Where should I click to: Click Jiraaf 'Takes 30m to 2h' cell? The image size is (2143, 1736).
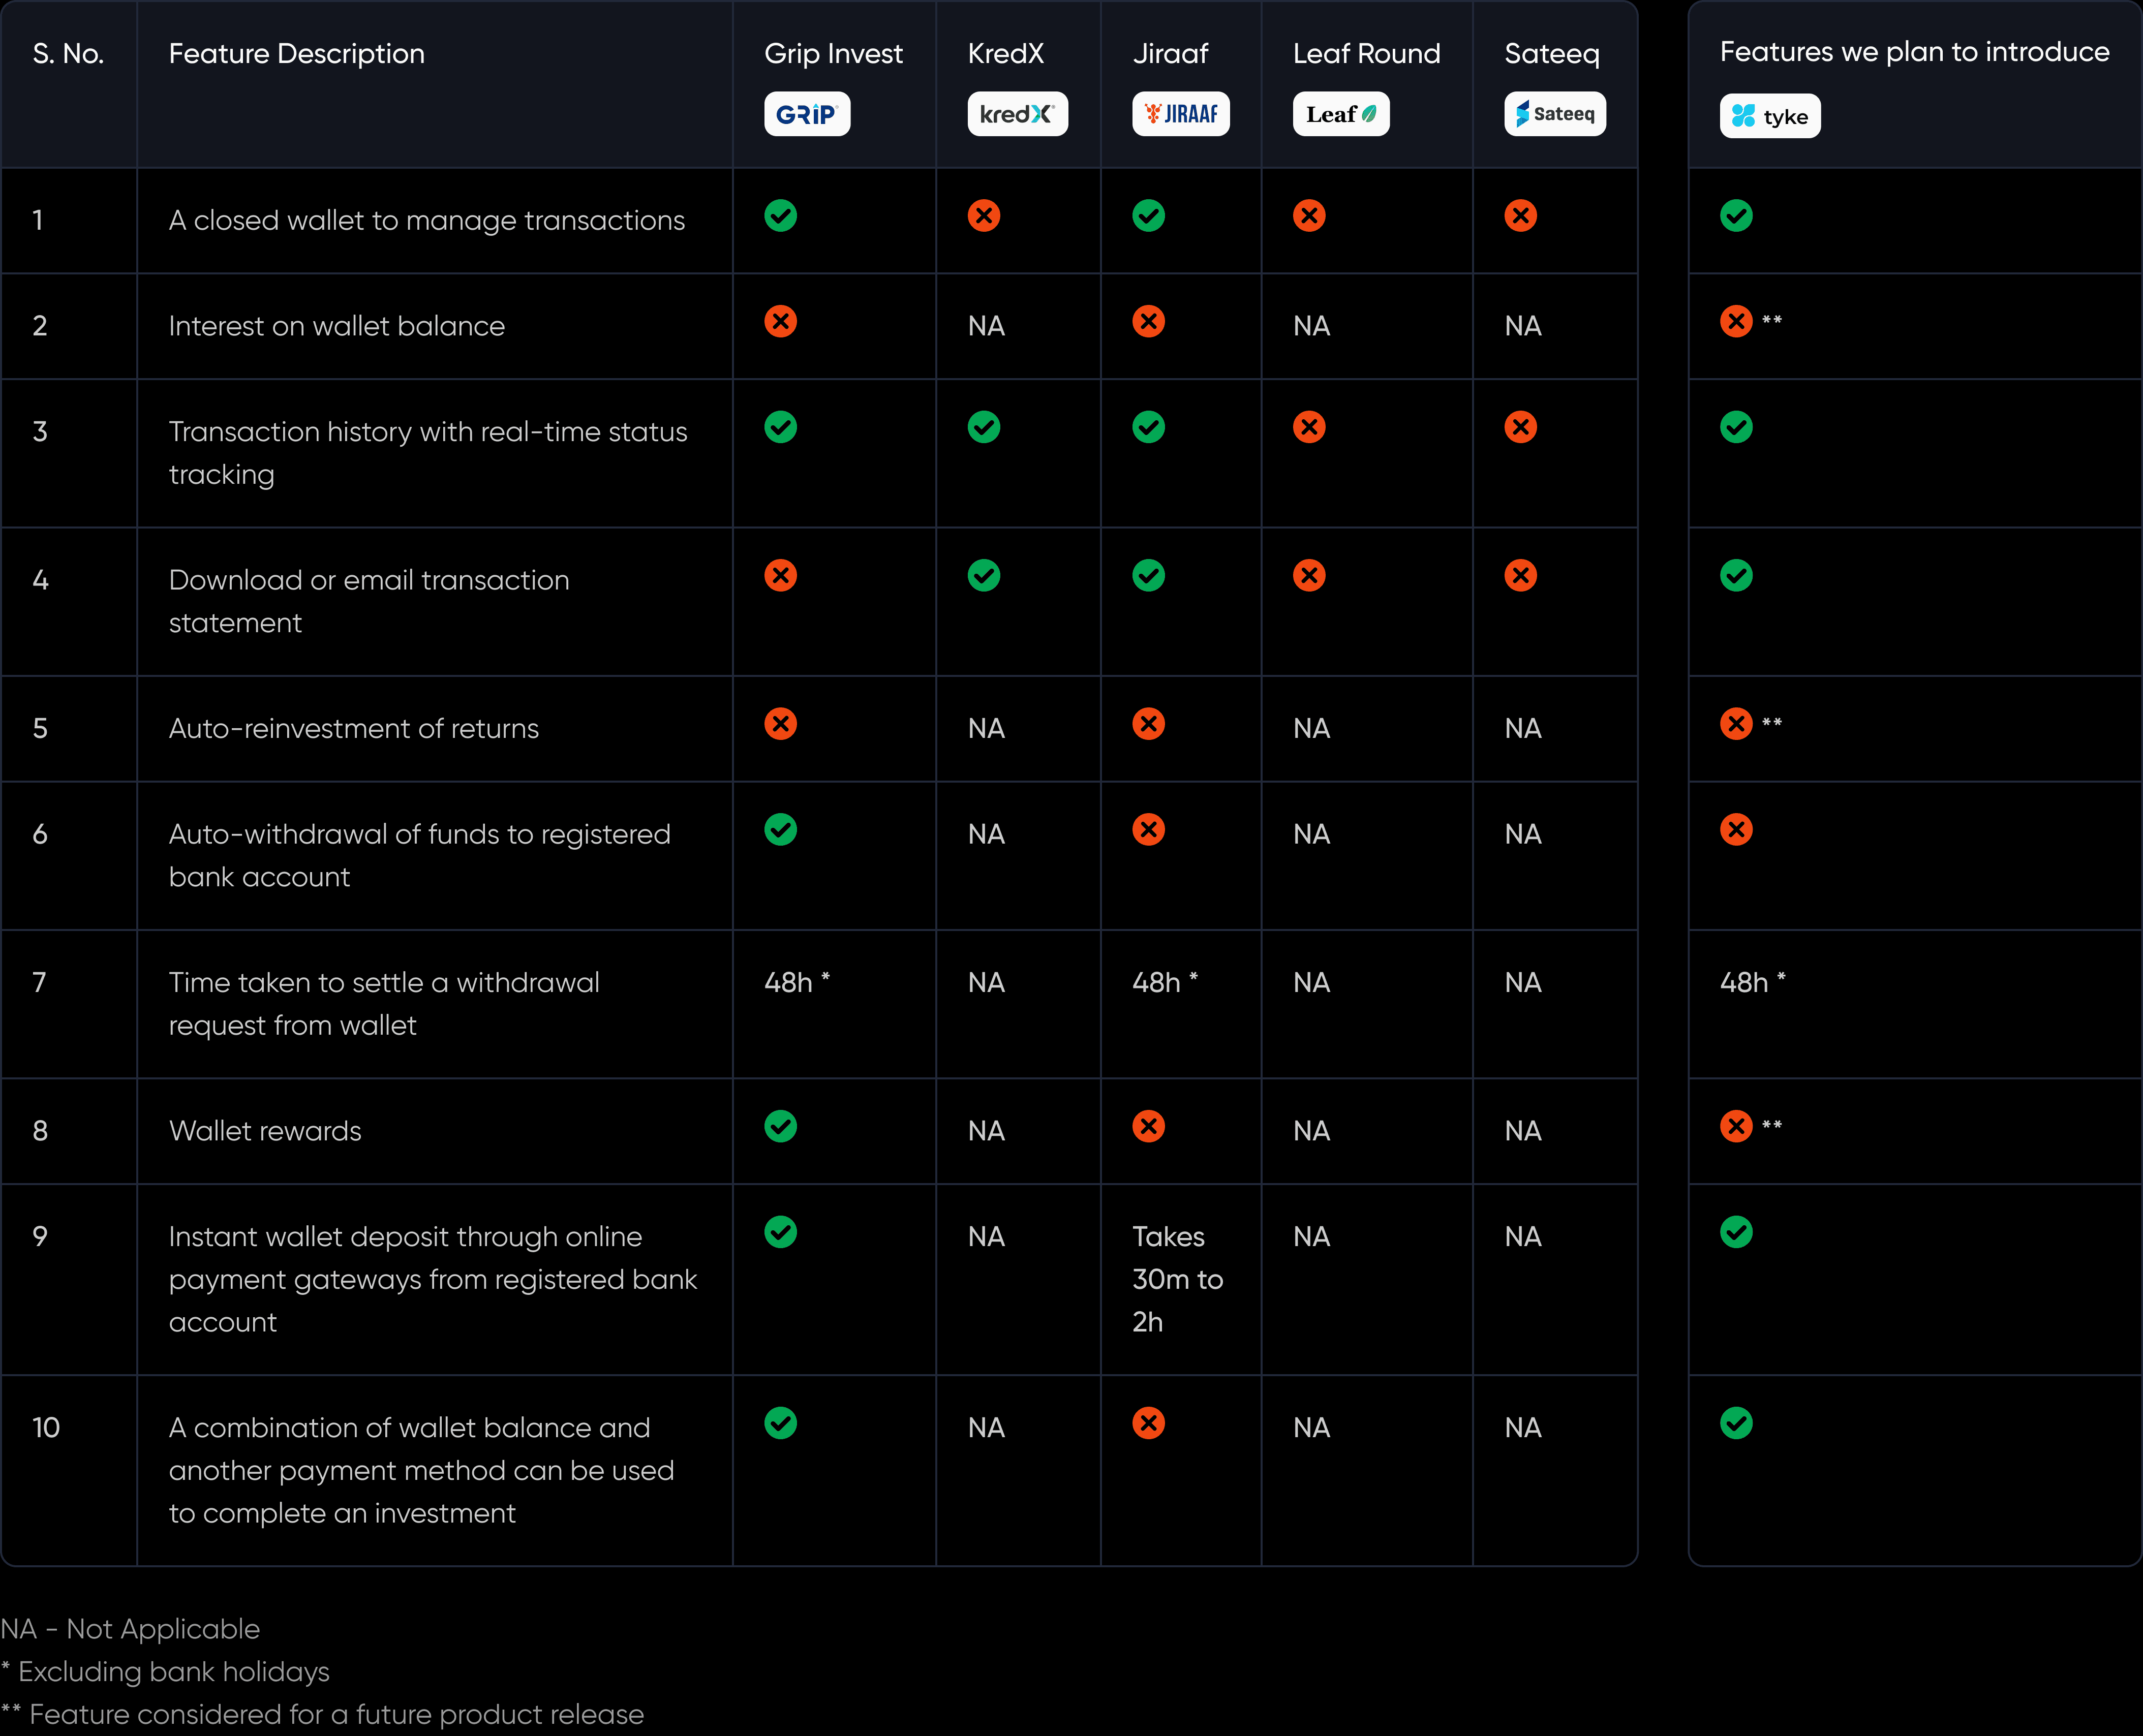click(x=1176, y=1279)
